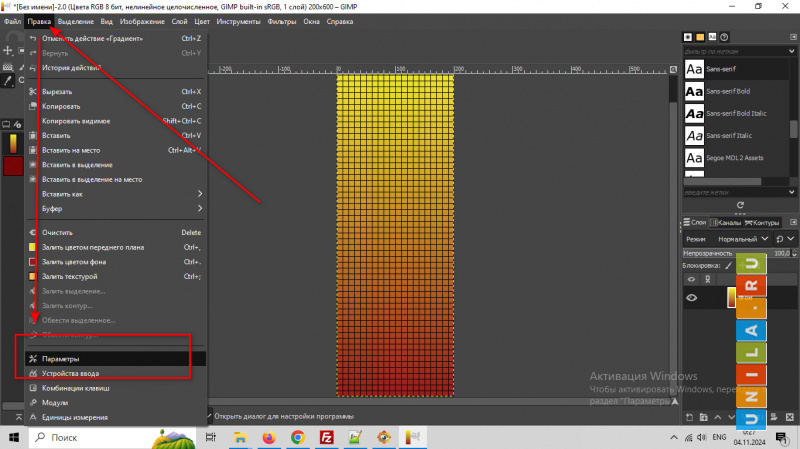
Task: Open Firefox from the taskbar
Action: [x=269, y=437]
